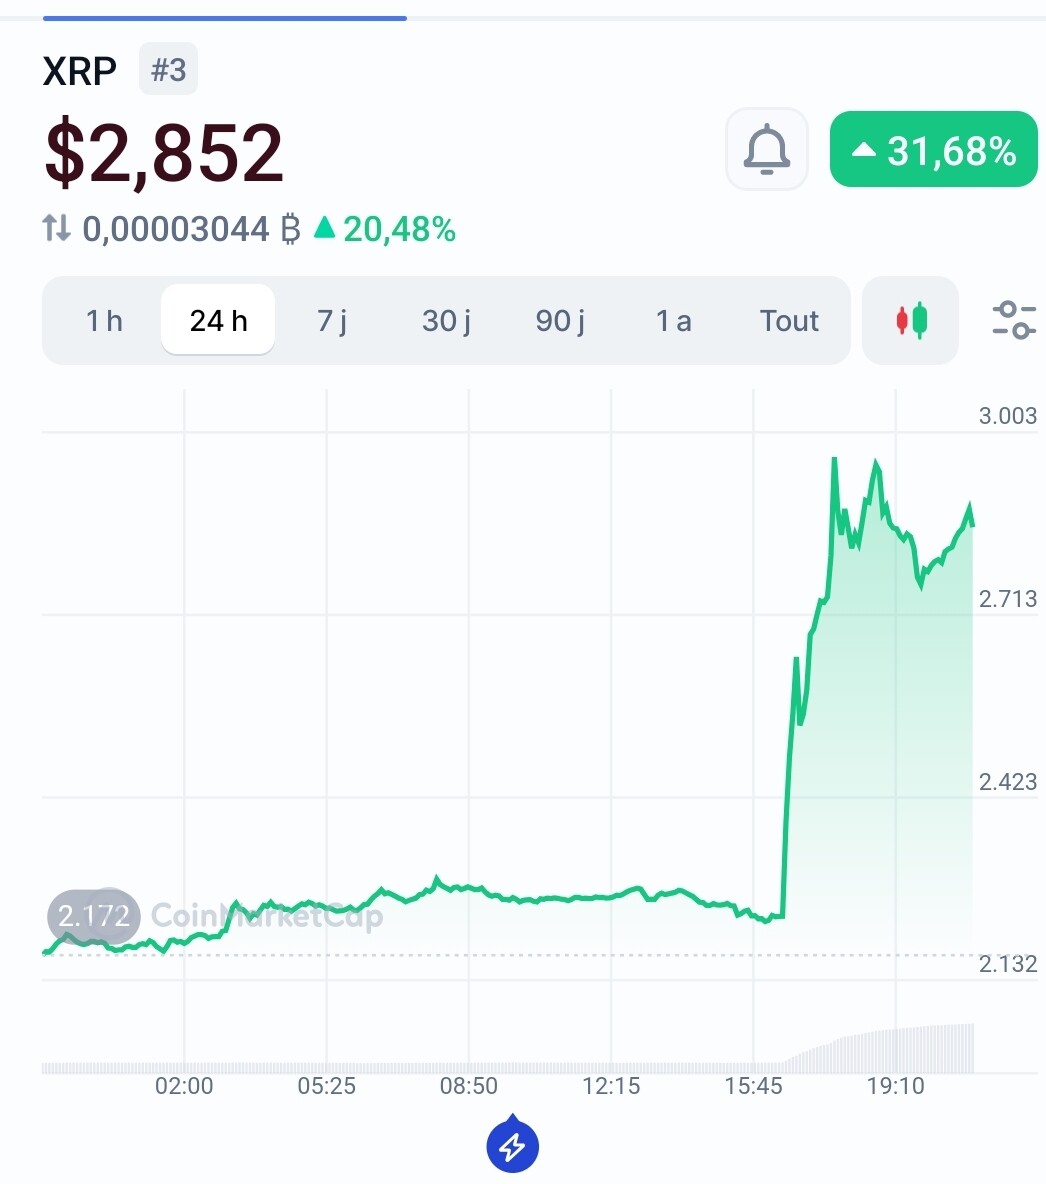This screenshot has width=1046, height=1184.
Task: Tap the price alert bell icon
Action: point(767,149)
